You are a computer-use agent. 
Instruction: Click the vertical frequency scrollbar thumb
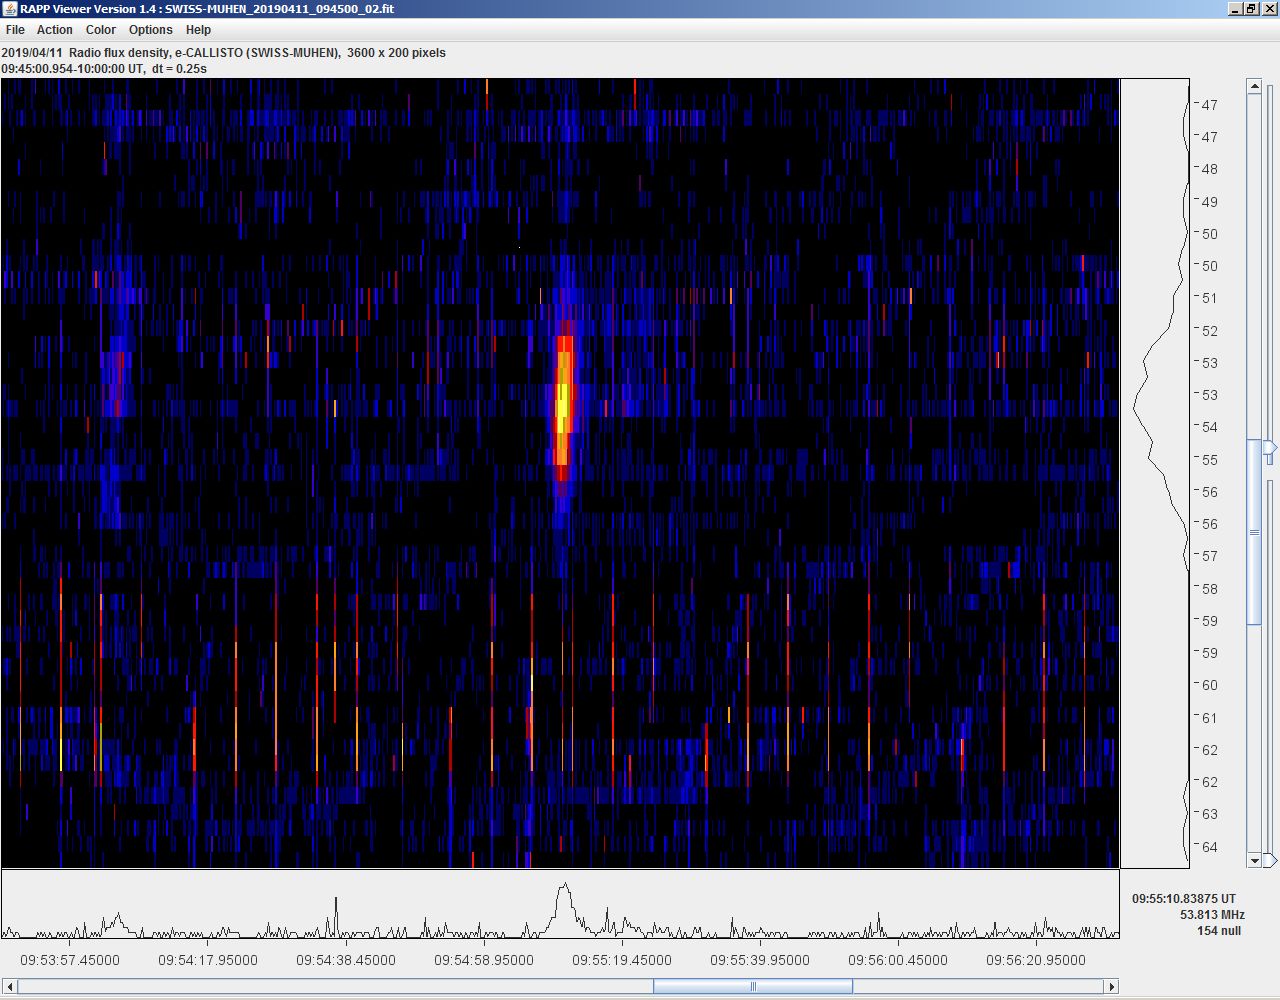click(x=1255, y=532)
